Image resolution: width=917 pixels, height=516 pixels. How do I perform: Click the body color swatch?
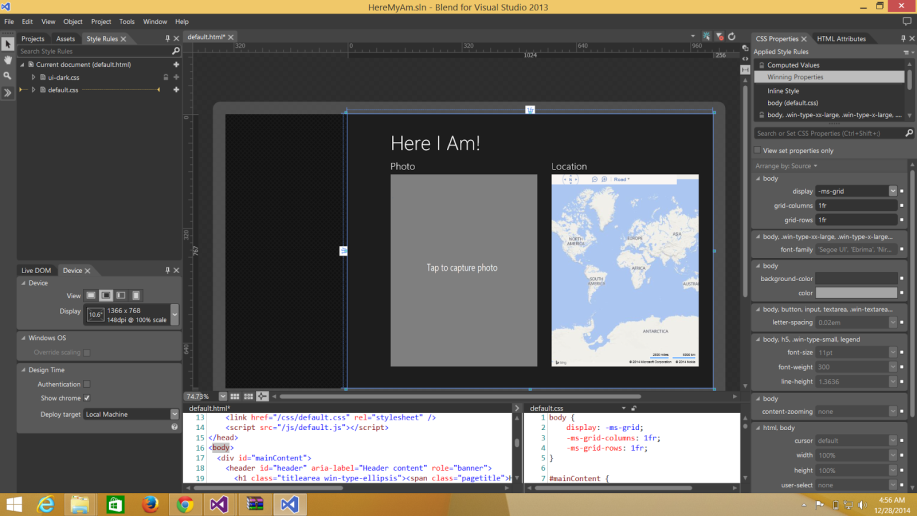[x=856, y=293]
